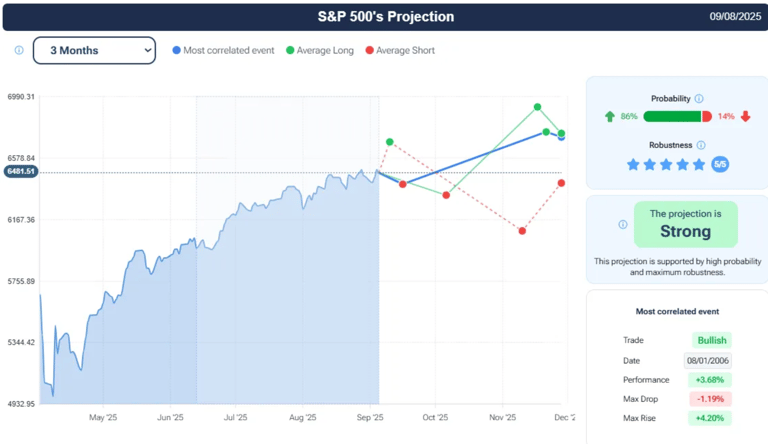Click the info icon next to Robustness
The image size is (768, 444).
[x=699, y=145]
